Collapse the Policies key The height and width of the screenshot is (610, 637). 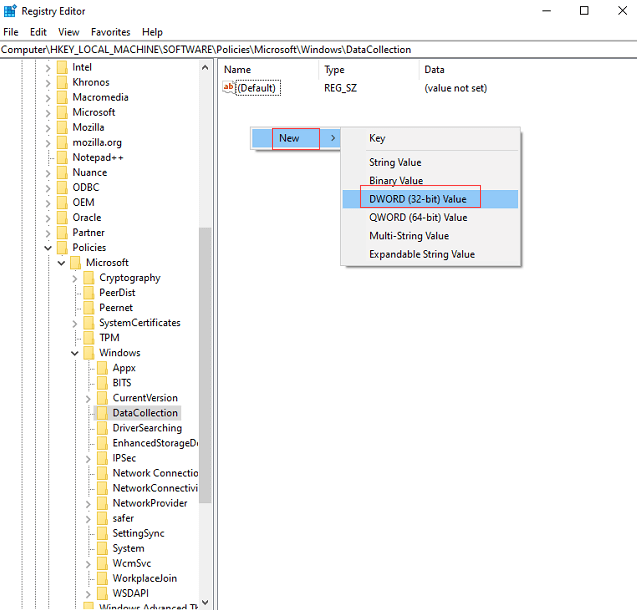(x=48, y=248)
